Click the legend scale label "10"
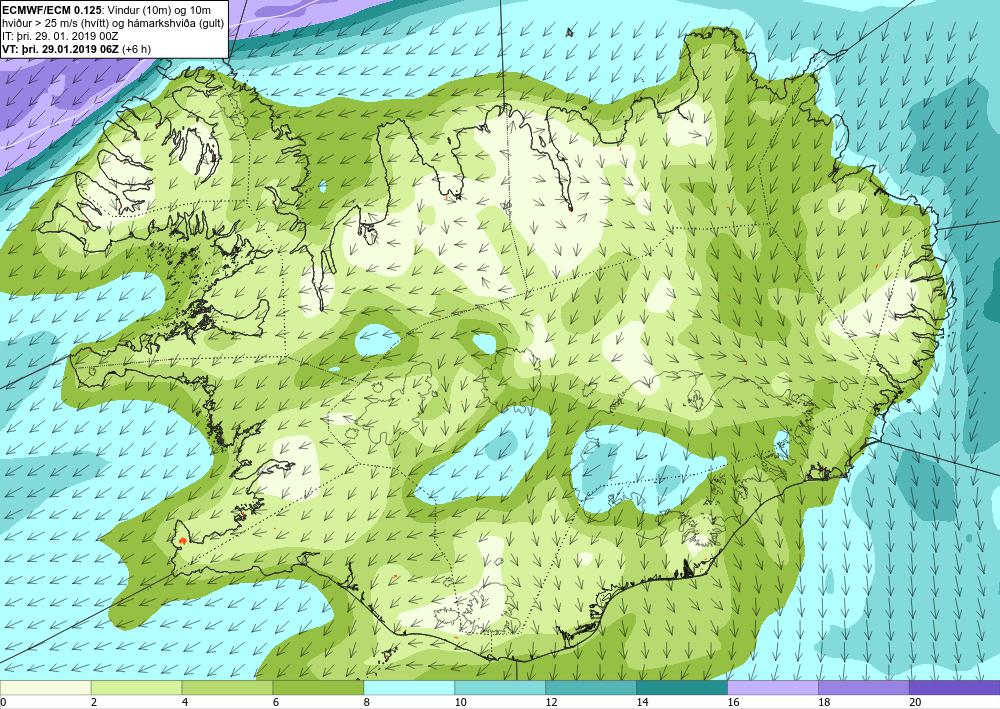This screenshot has height=709, width=1000. (x=460, y=703)
